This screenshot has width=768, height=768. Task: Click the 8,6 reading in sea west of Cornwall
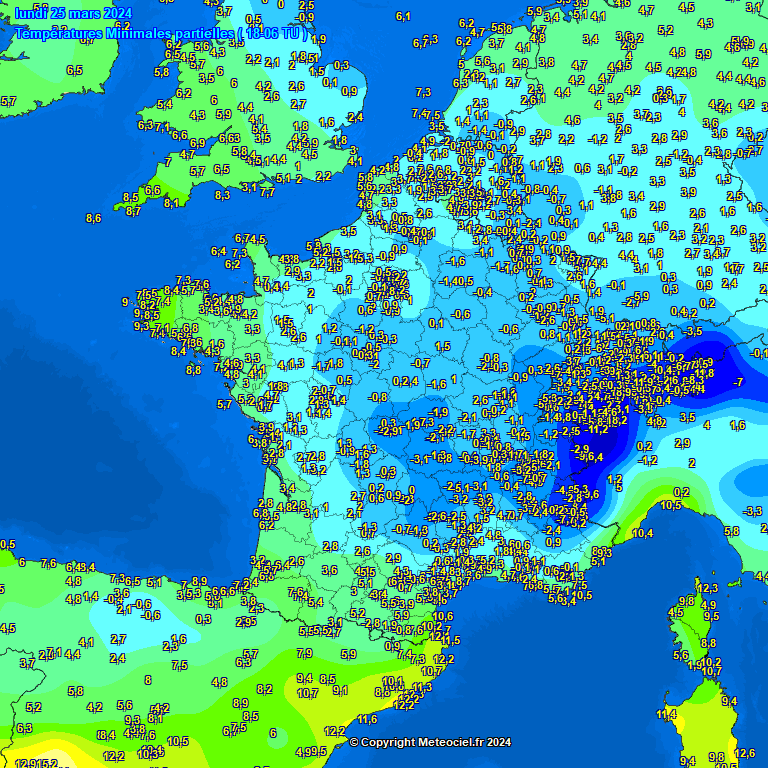94,218
